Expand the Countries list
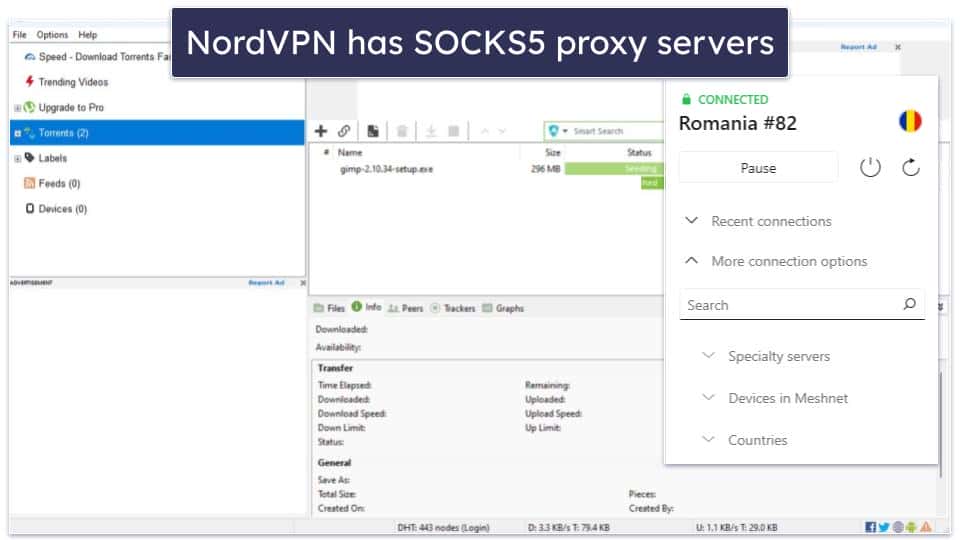 click(744, 440)
